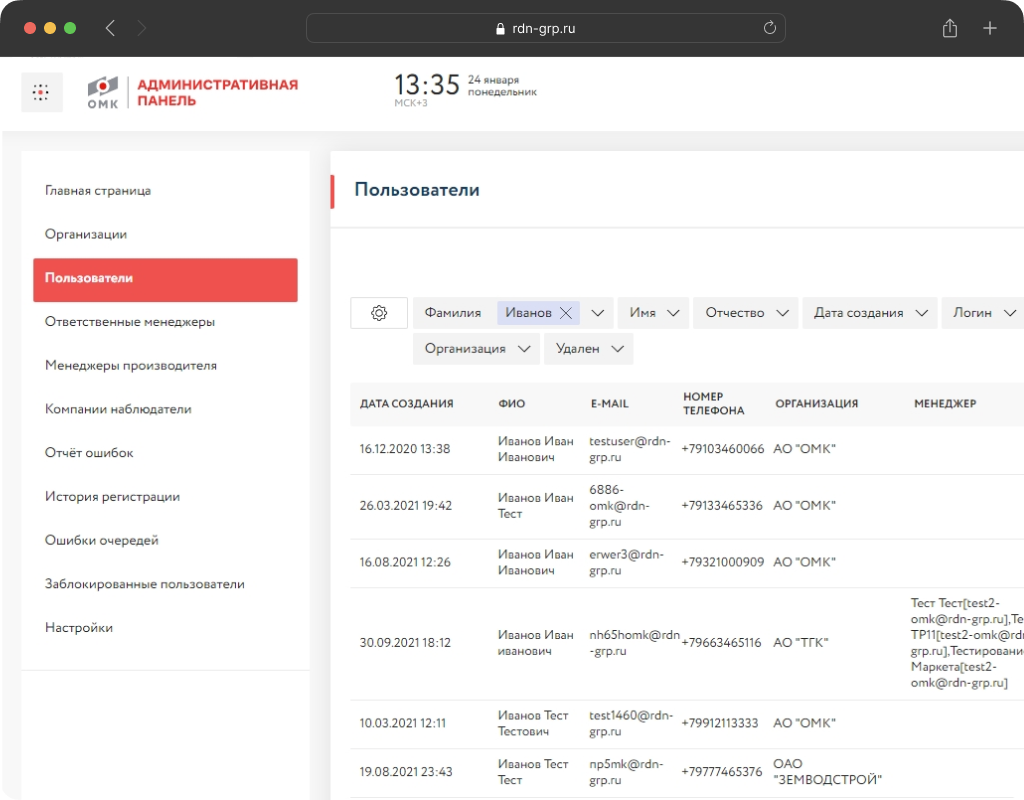This screenshot has height=800, width=1024.
Task: Open Ответственные менеджеры section
Action: [x=130, y=322]
